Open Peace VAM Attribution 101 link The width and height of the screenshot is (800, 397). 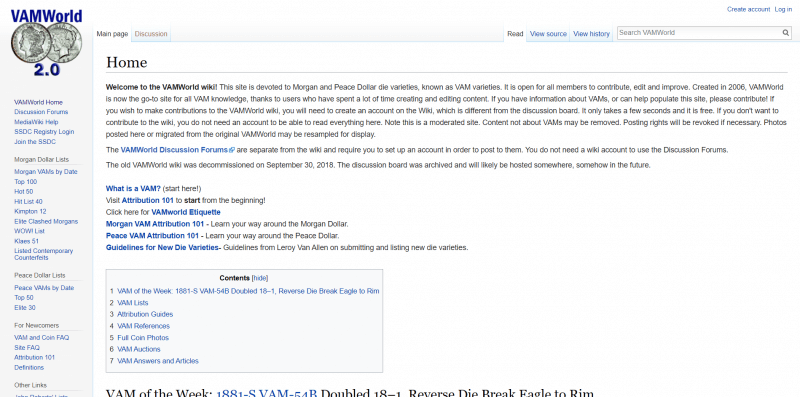152,236
